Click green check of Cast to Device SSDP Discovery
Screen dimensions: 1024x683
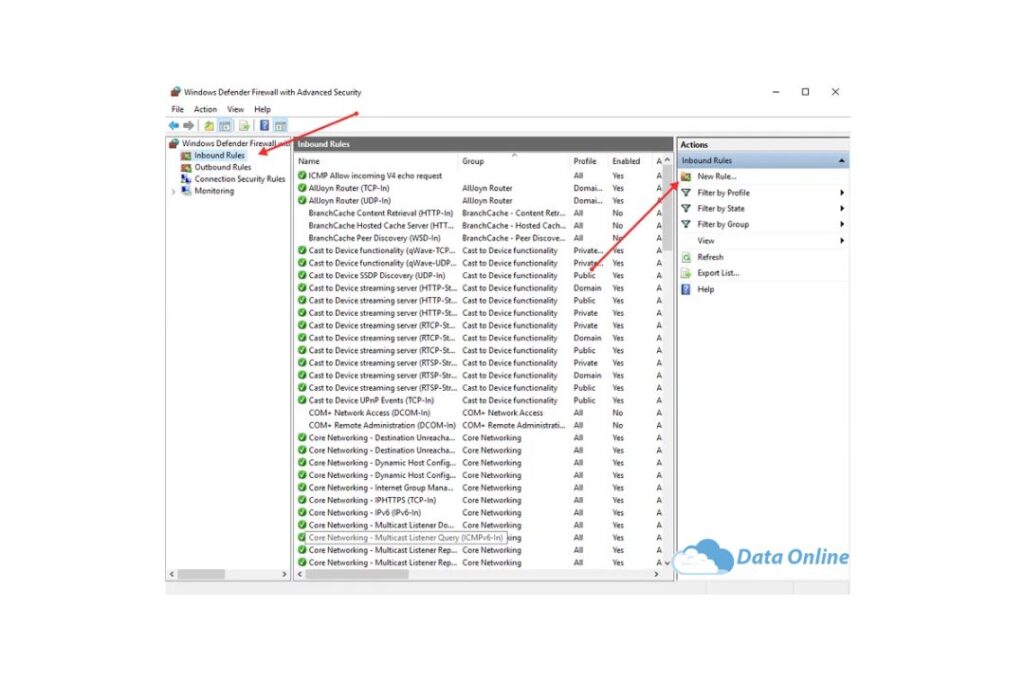pos(302,276)
